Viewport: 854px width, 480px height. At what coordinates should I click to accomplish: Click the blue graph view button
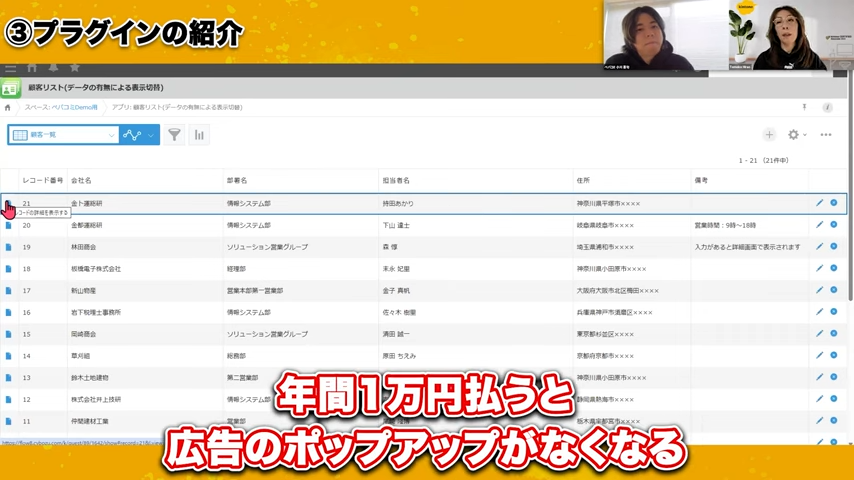tap(132, 135)
